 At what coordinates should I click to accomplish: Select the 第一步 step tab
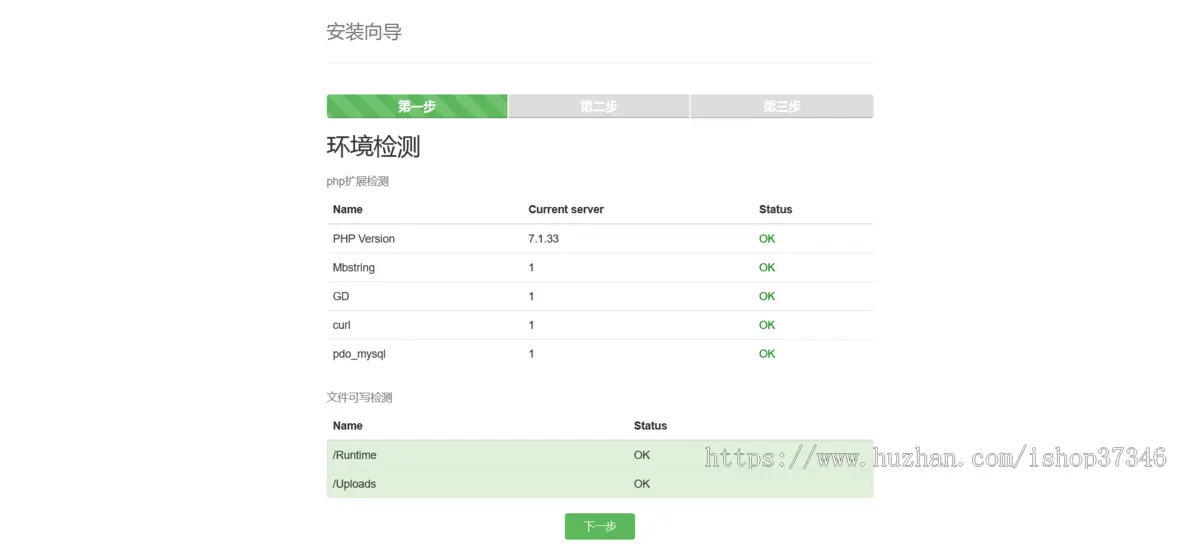(417, 106)
